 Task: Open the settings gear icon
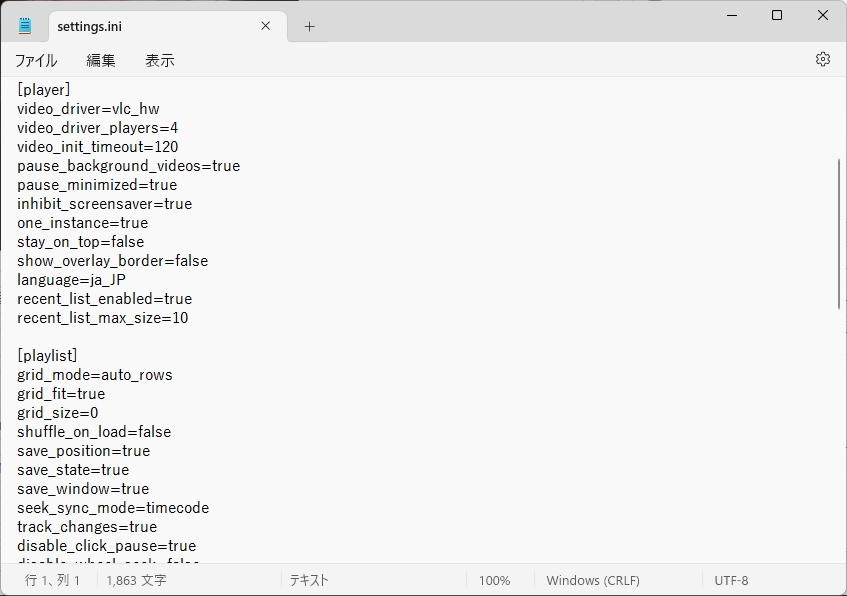coord(822,59)
